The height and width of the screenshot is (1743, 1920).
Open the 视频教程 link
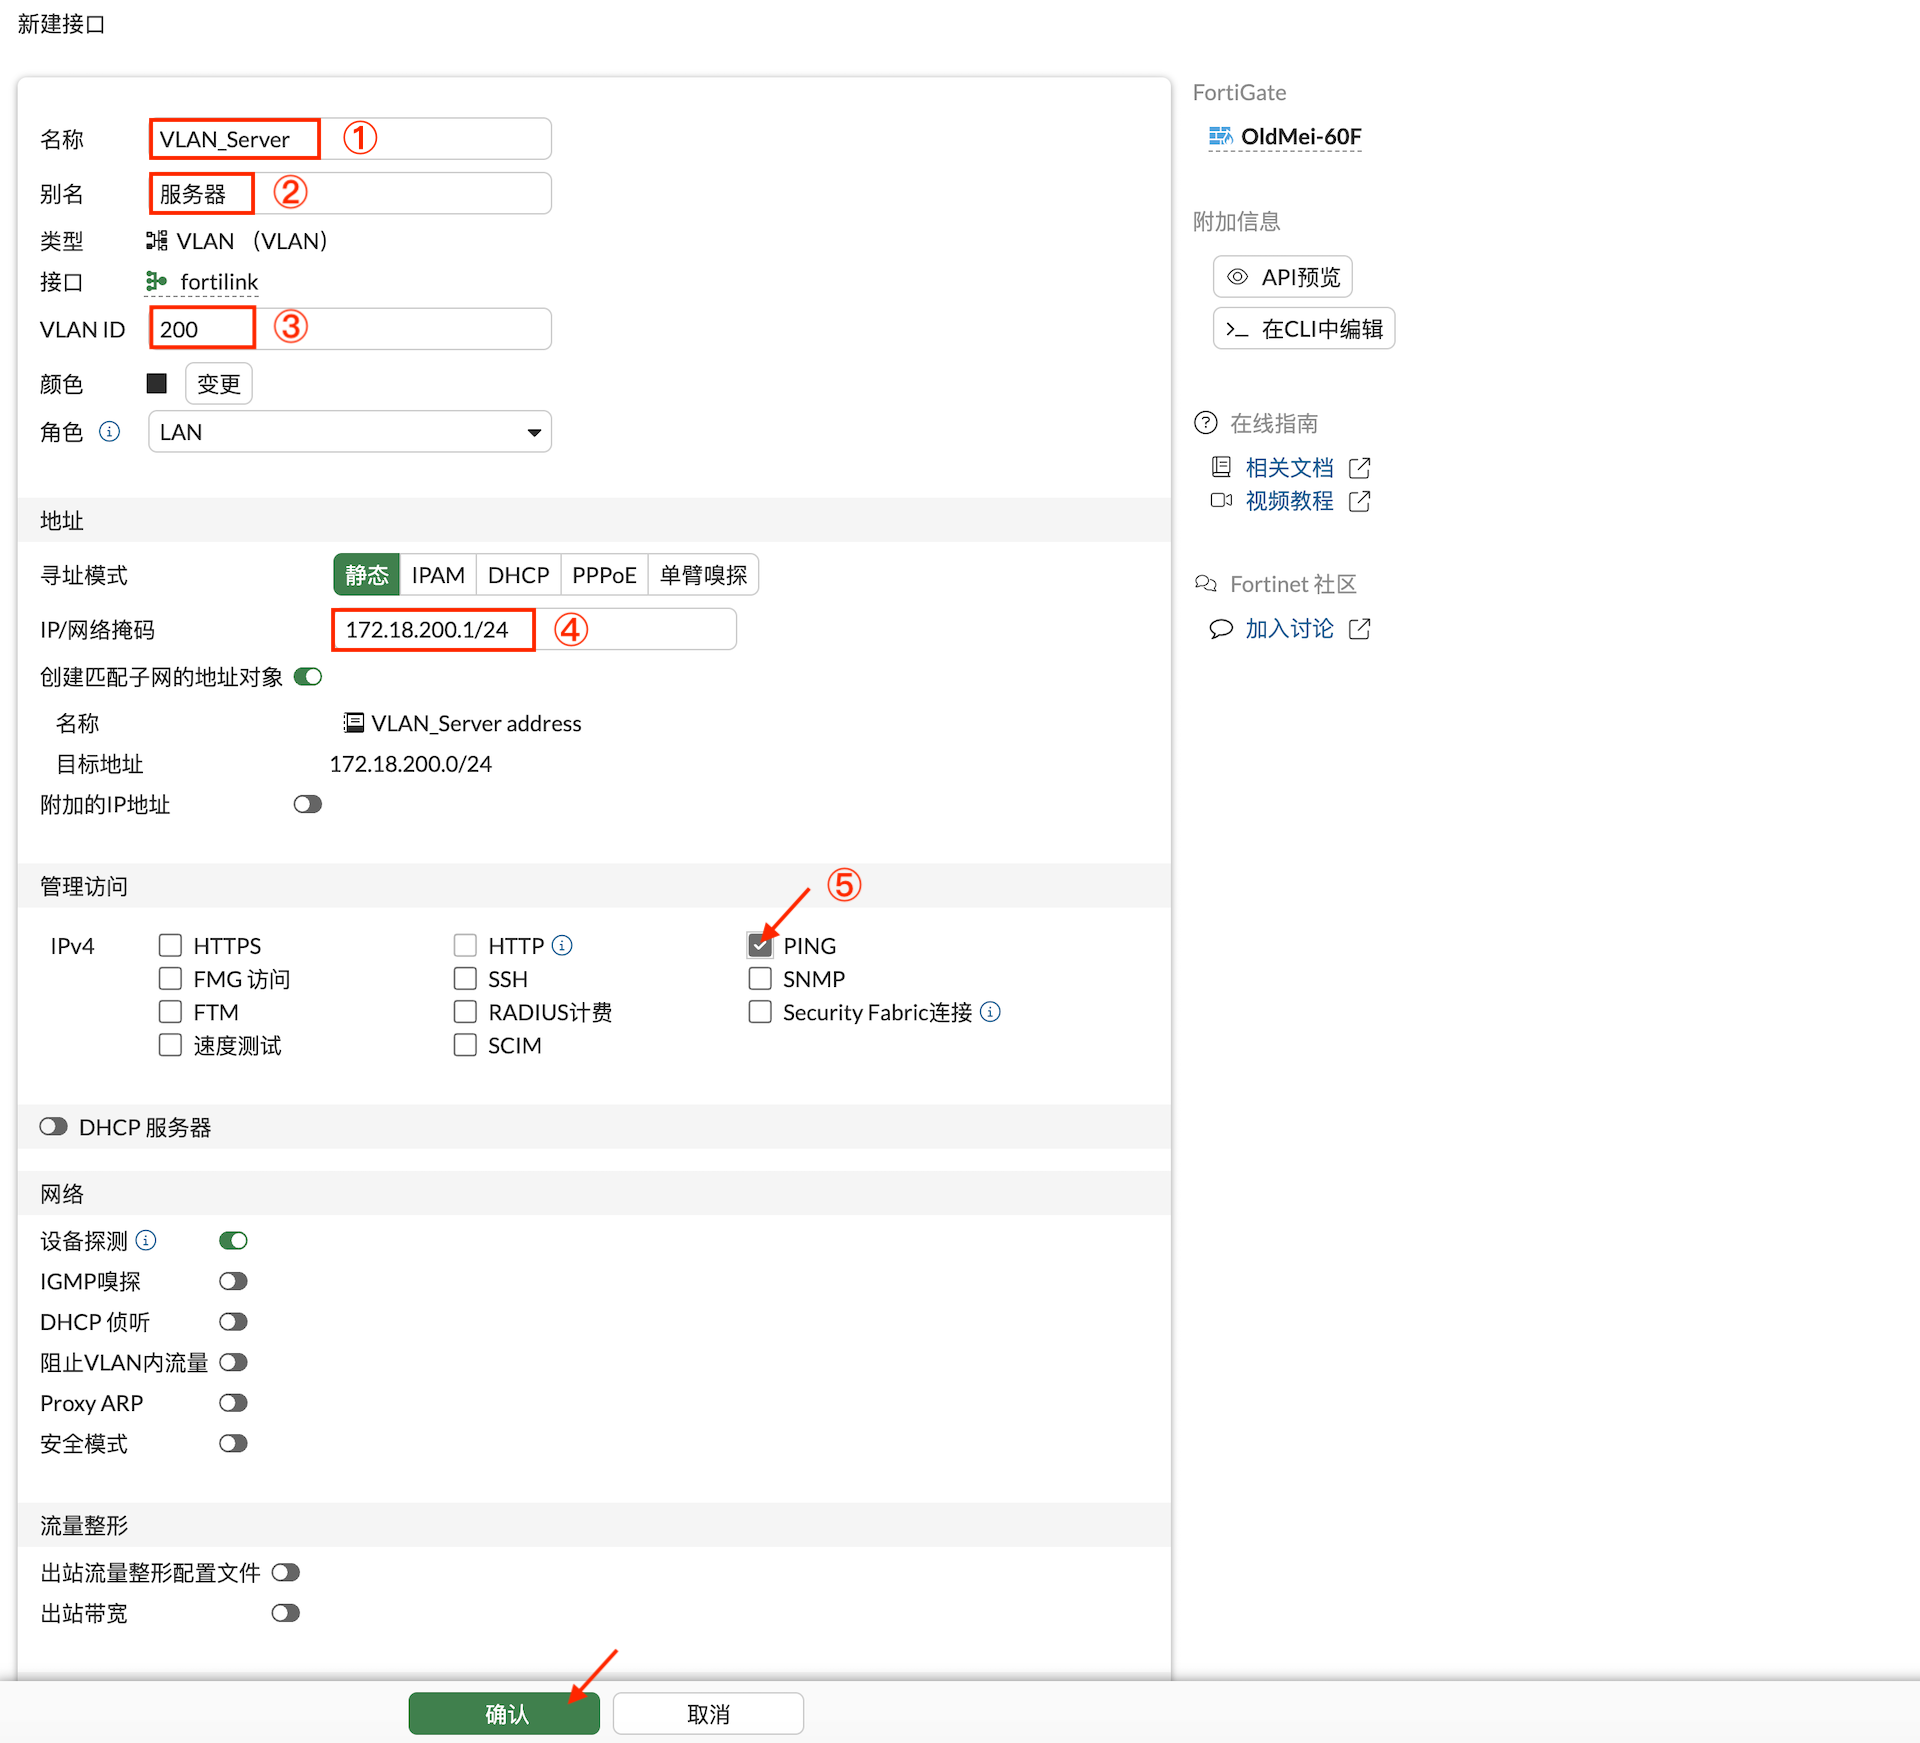point(1289,500)
